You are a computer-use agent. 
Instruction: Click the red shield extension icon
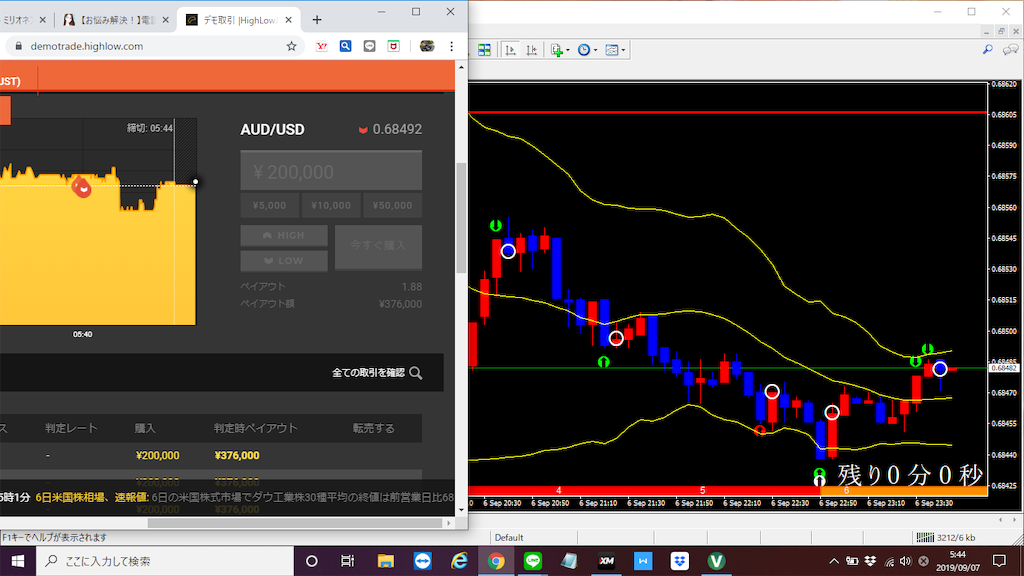tap(393, 46)
